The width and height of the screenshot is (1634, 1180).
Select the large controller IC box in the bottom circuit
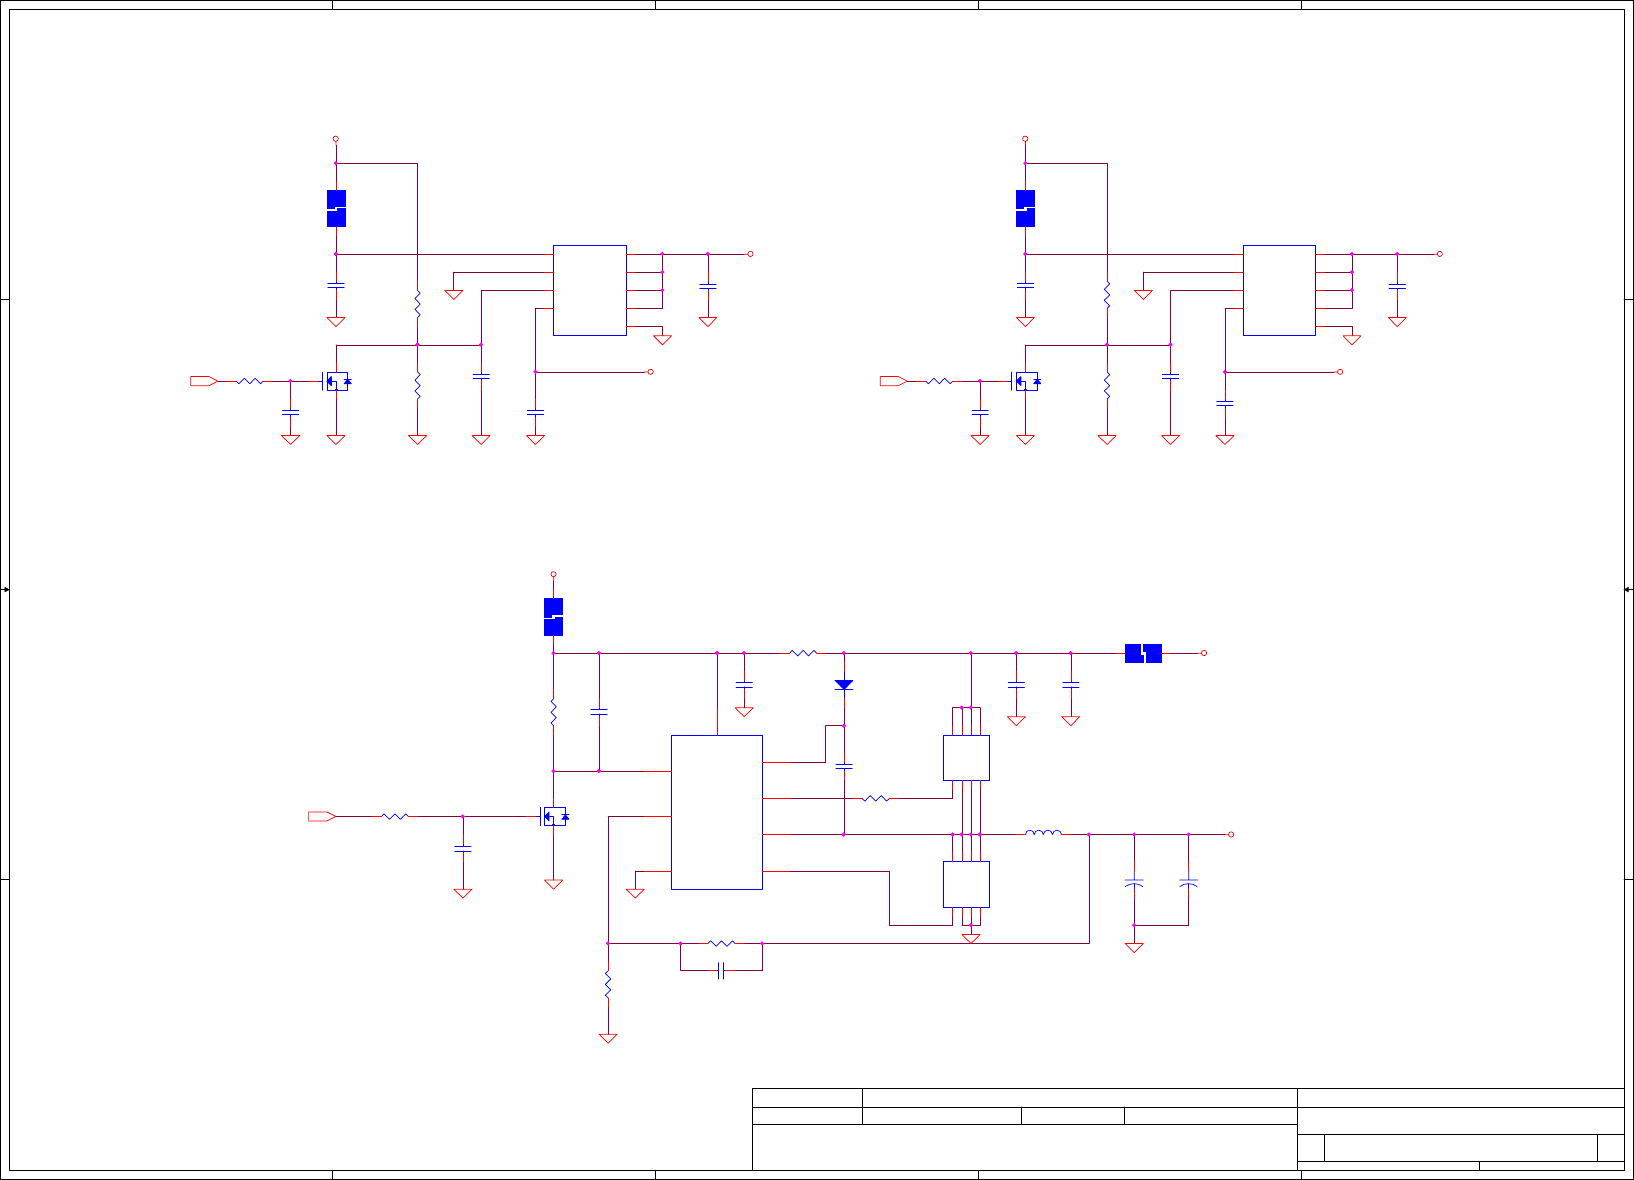pos(717,812)
